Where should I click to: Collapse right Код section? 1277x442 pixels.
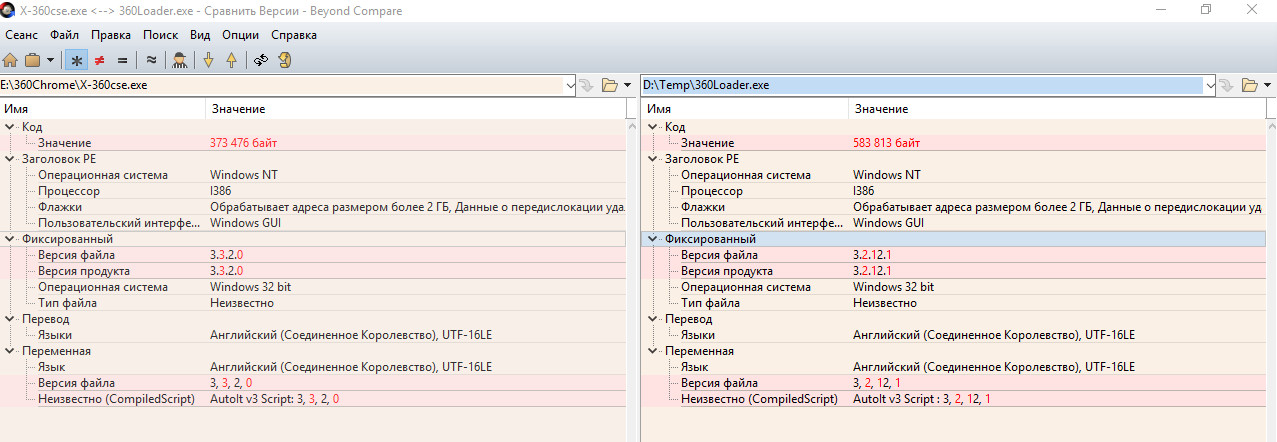coord(653,127)
